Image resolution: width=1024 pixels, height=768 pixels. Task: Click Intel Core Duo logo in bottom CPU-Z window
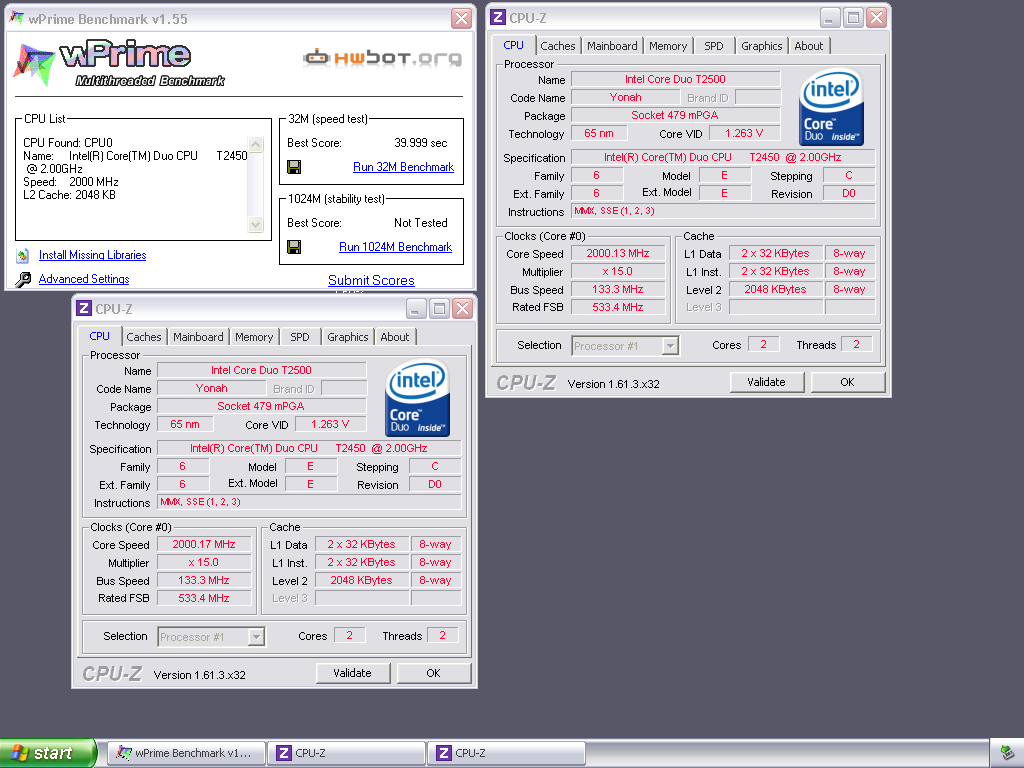pyautogui.click(x=417, y=398)
